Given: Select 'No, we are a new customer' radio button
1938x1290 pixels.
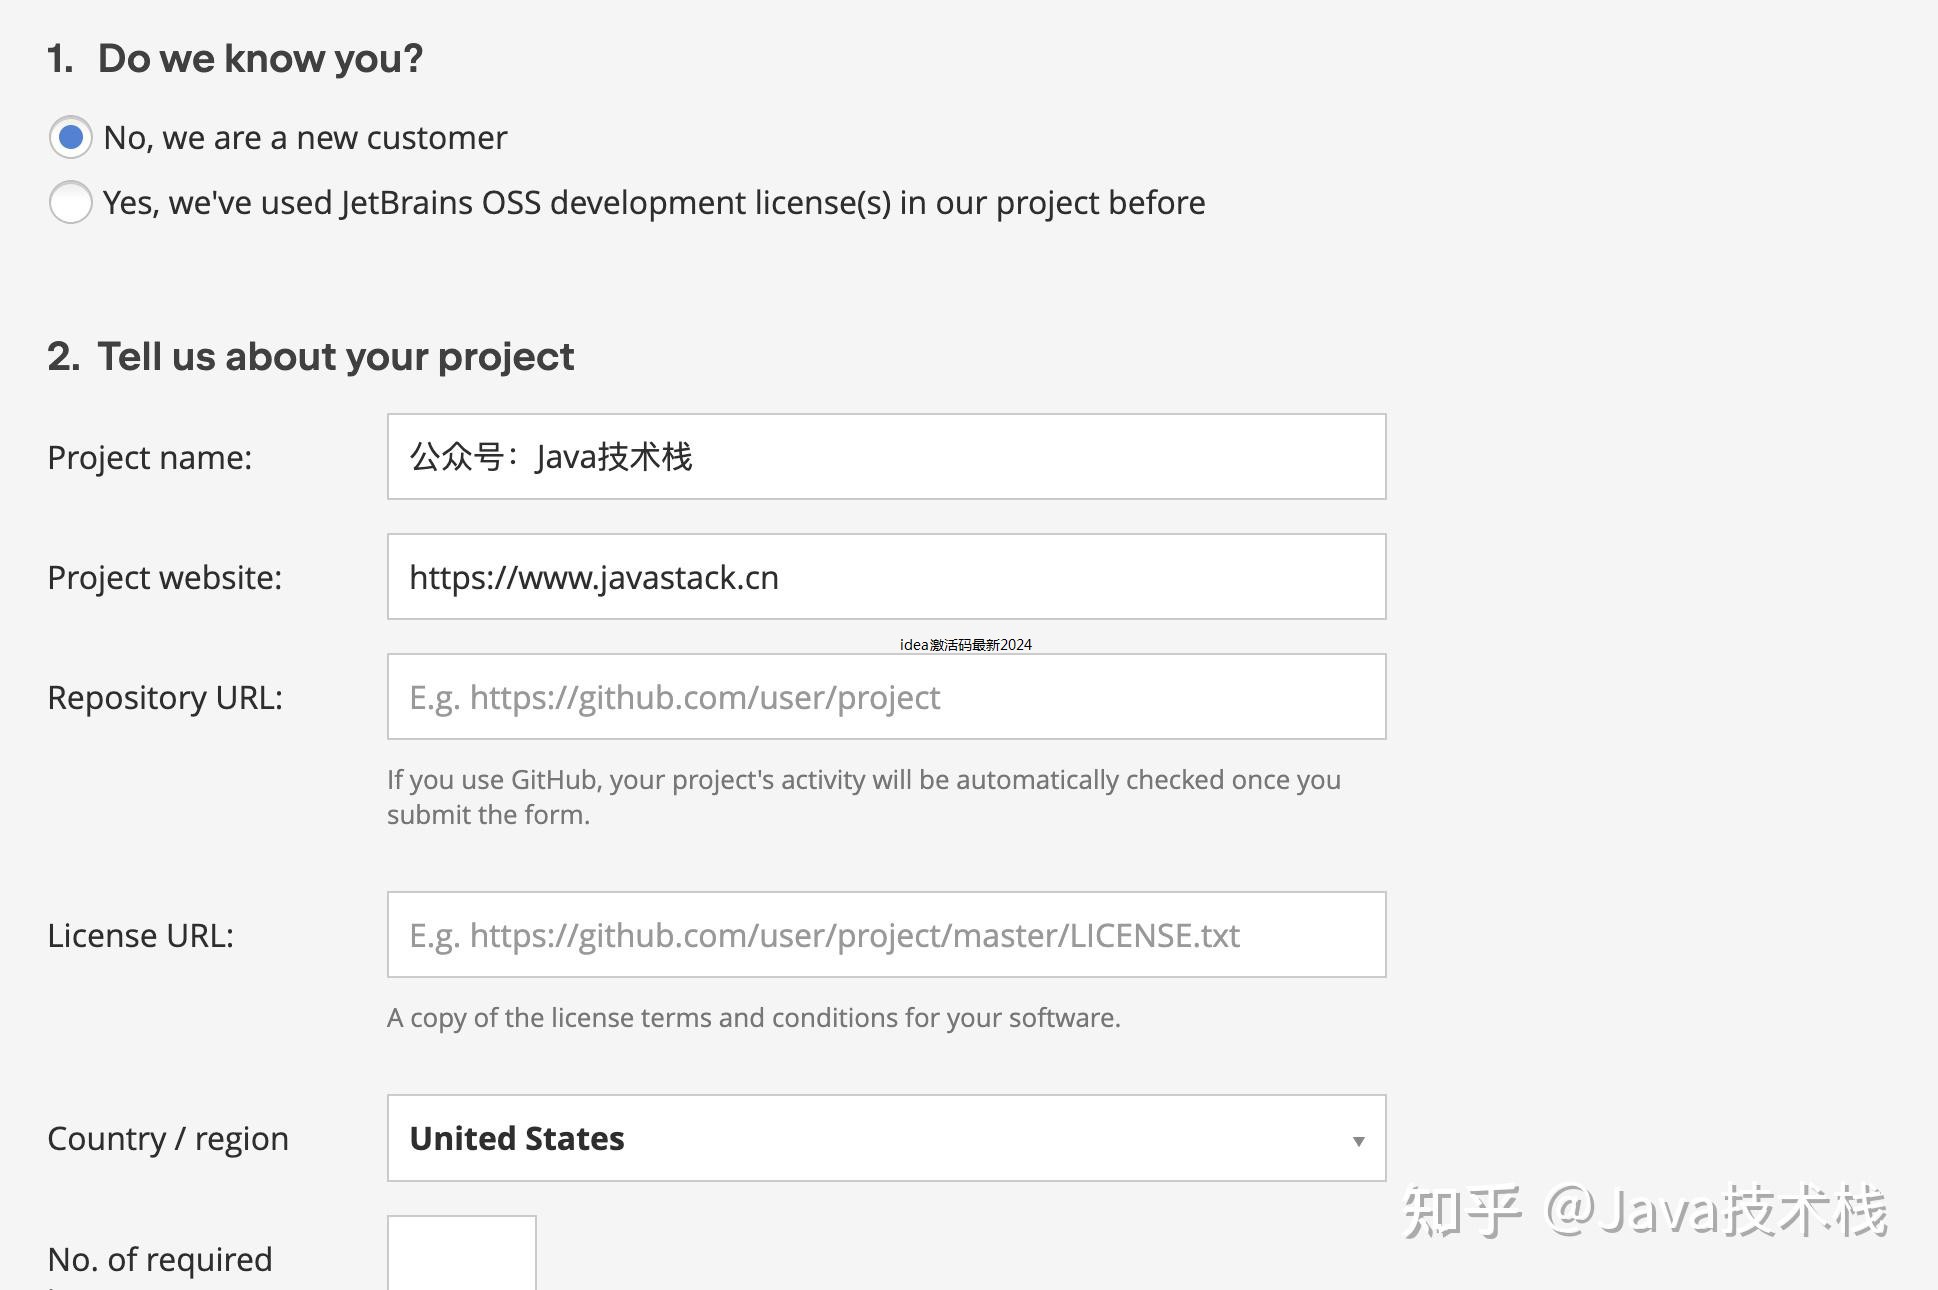Looking at the screenshot, I should pyautogui.click(x=71, y=138).
